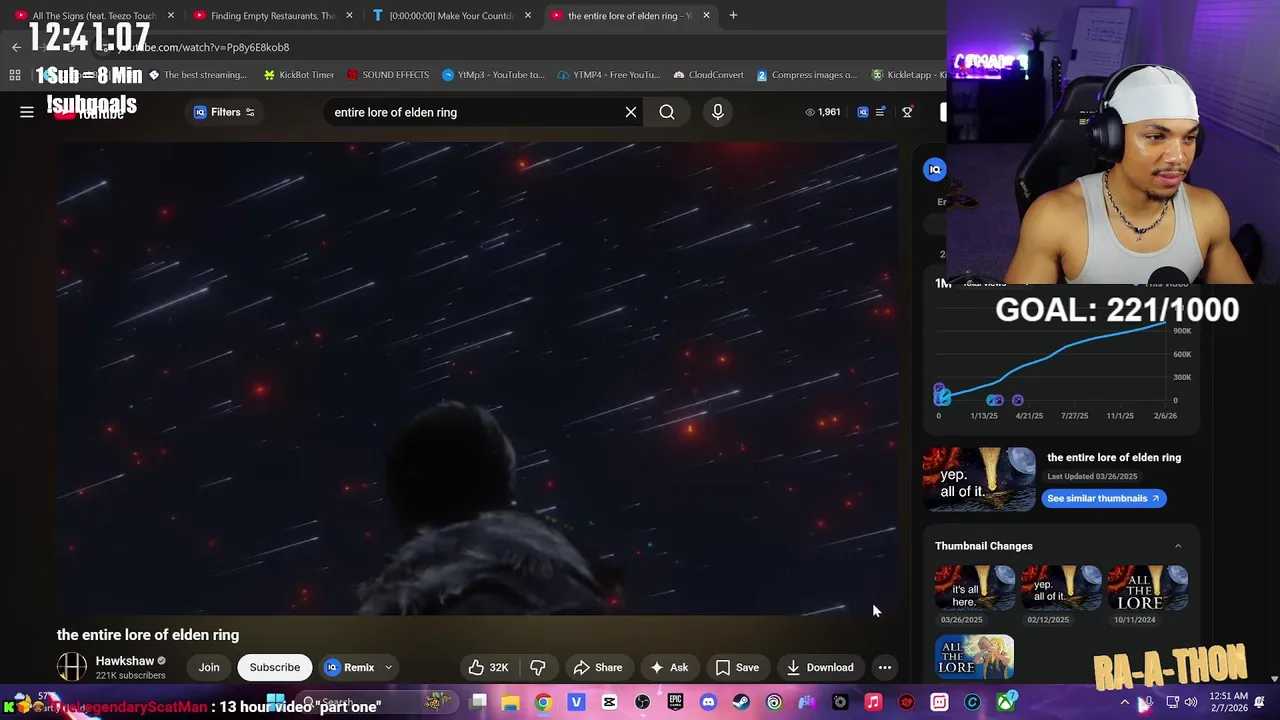
Task: Open OBS Studio from taskbar
Action: (642, 703)
